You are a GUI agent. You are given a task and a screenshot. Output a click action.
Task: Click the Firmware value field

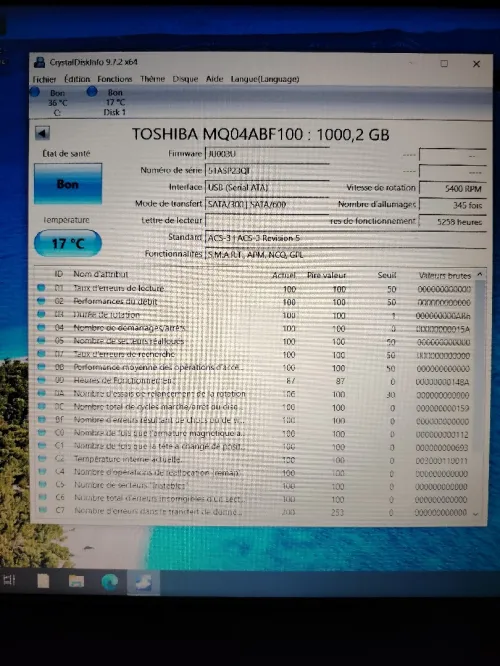pos(267,154)
